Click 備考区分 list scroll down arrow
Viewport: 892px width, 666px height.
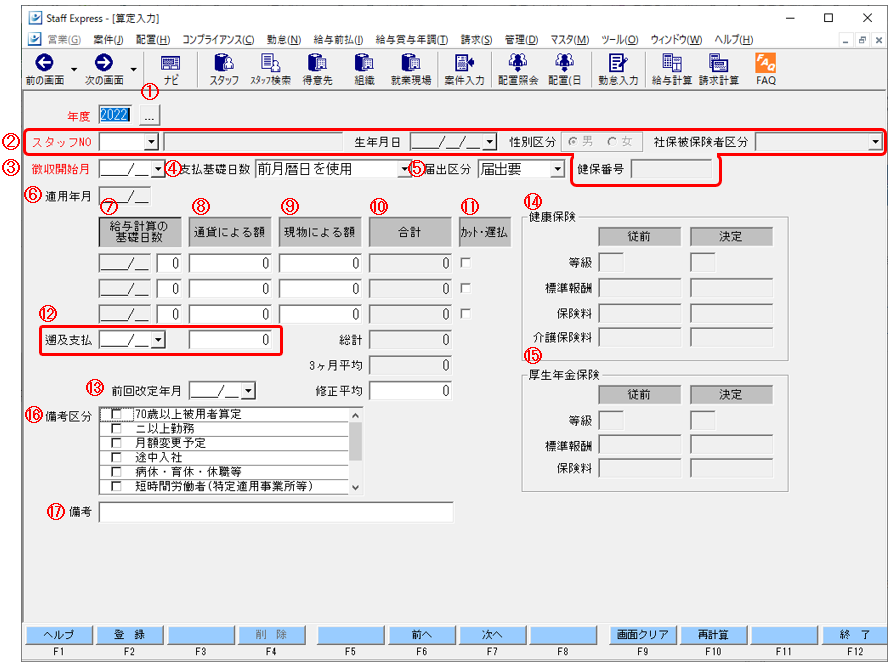pyautogui.click(x=356, y=487)
